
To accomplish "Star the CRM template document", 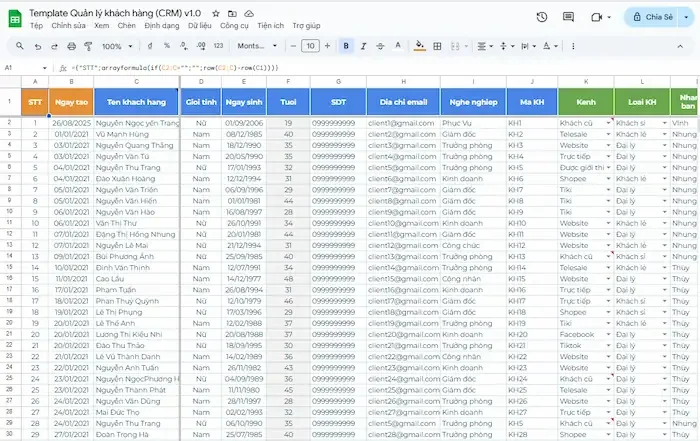I will click(x=216, y=13).
